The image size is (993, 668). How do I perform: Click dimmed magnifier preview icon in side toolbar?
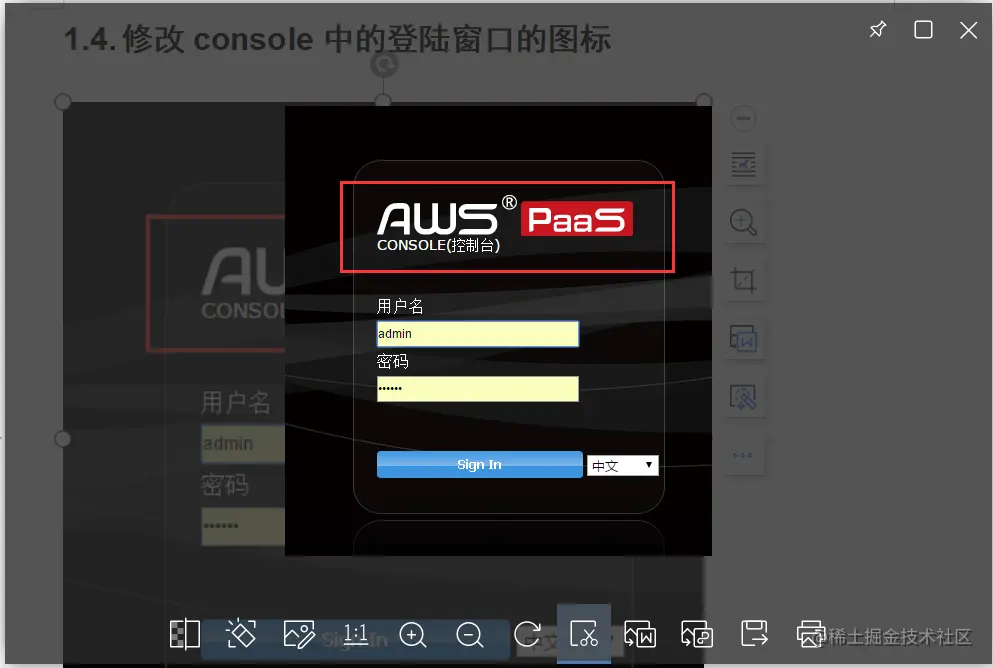[743, 222]
